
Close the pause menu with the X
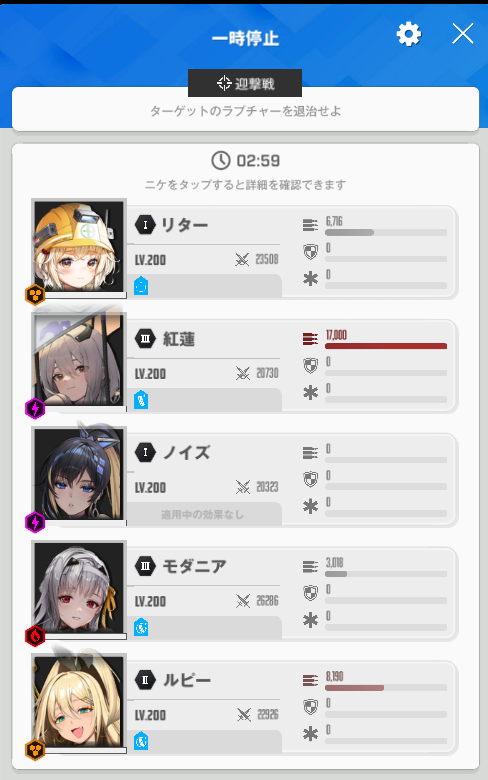pyautogui.click(x=463, y=34)
